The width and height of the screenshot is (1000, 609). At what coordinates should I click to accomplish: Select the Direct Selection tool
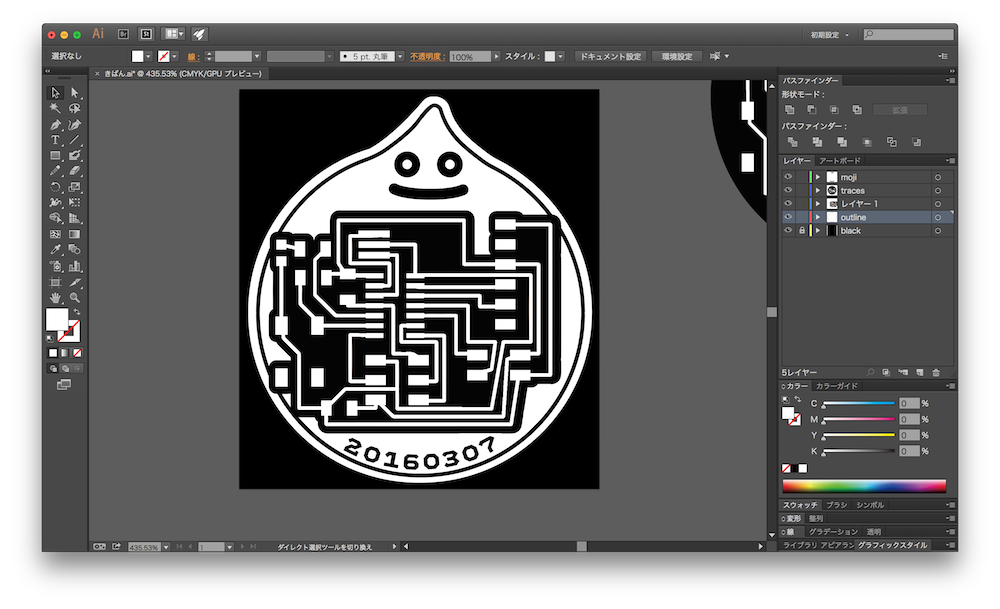[x=75, y=93]
